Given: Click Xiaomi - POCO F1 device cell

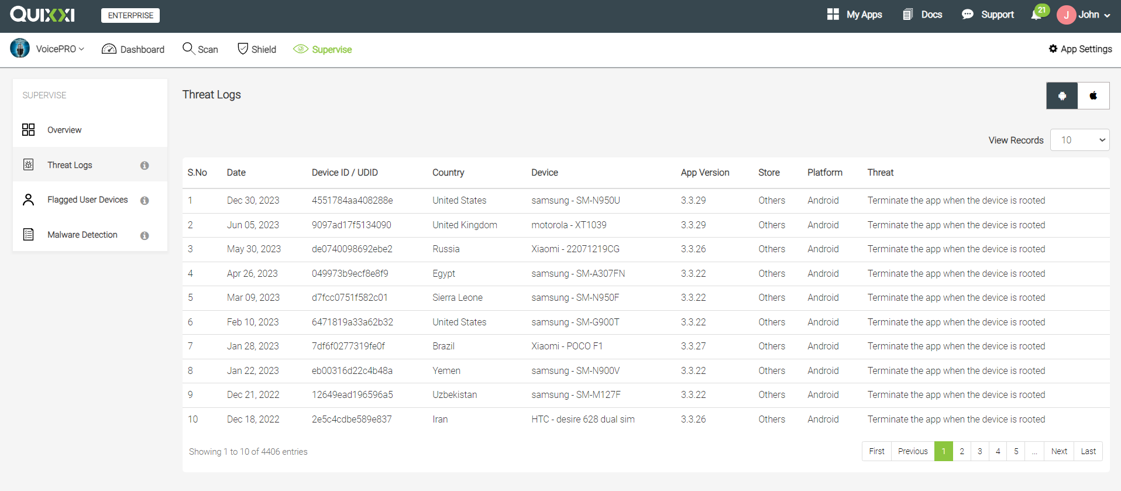Looking at the screenshot, I should click(x=568, y=347).
